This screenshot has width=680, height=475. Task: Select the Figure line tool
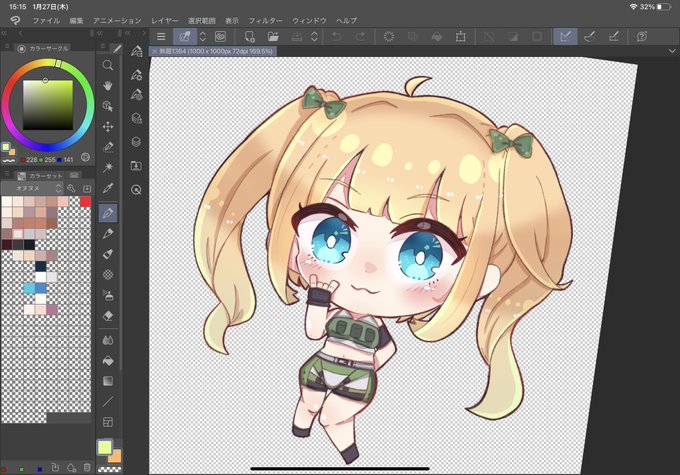point(108,401)
